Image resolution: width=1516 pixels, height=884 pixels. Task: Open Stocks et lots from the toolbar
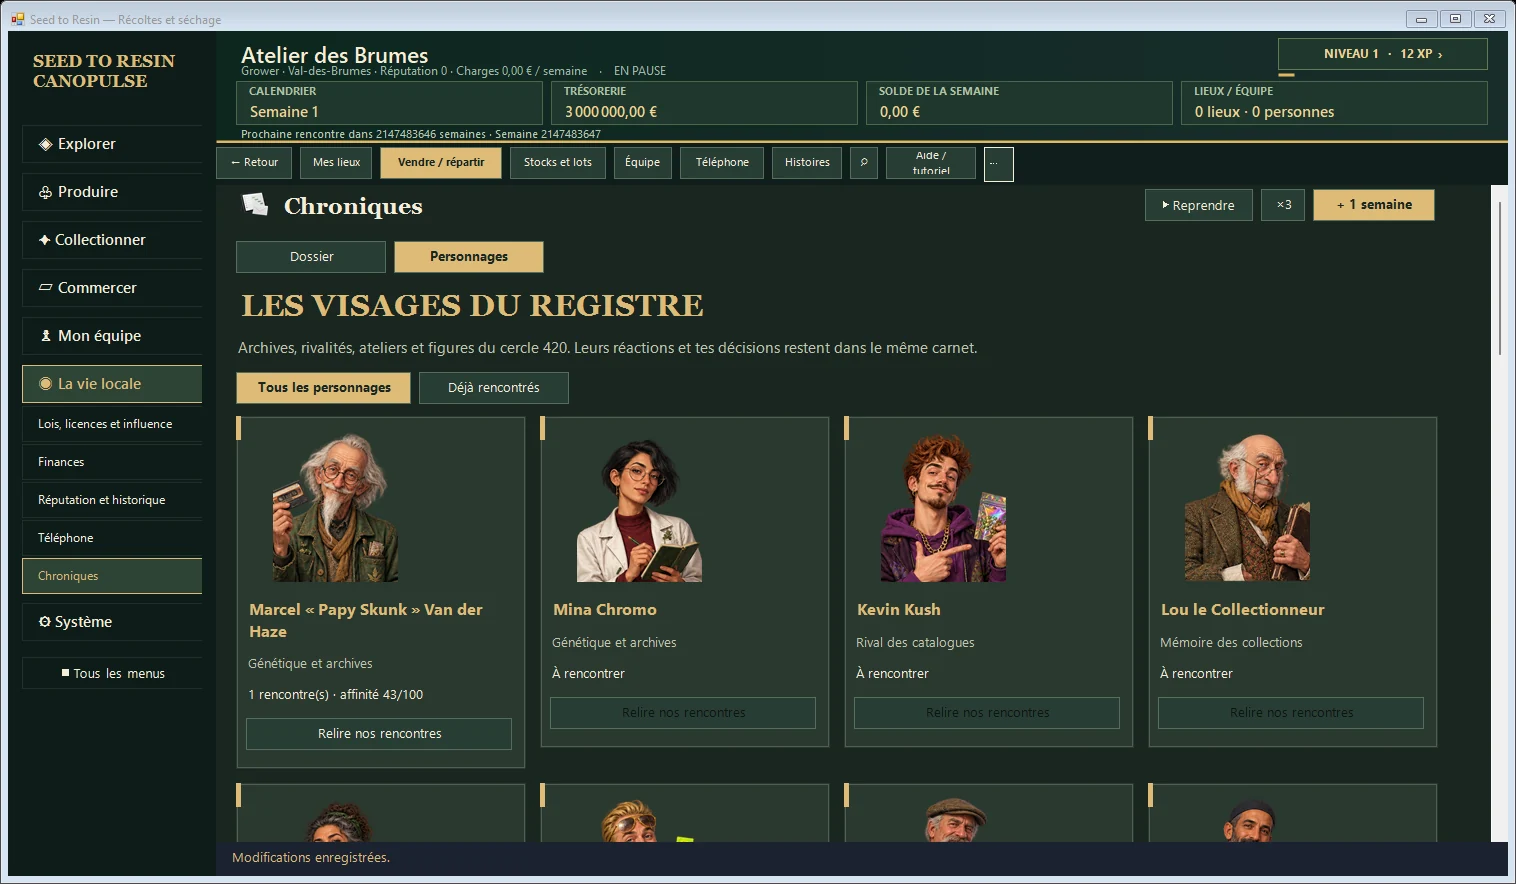558,163
